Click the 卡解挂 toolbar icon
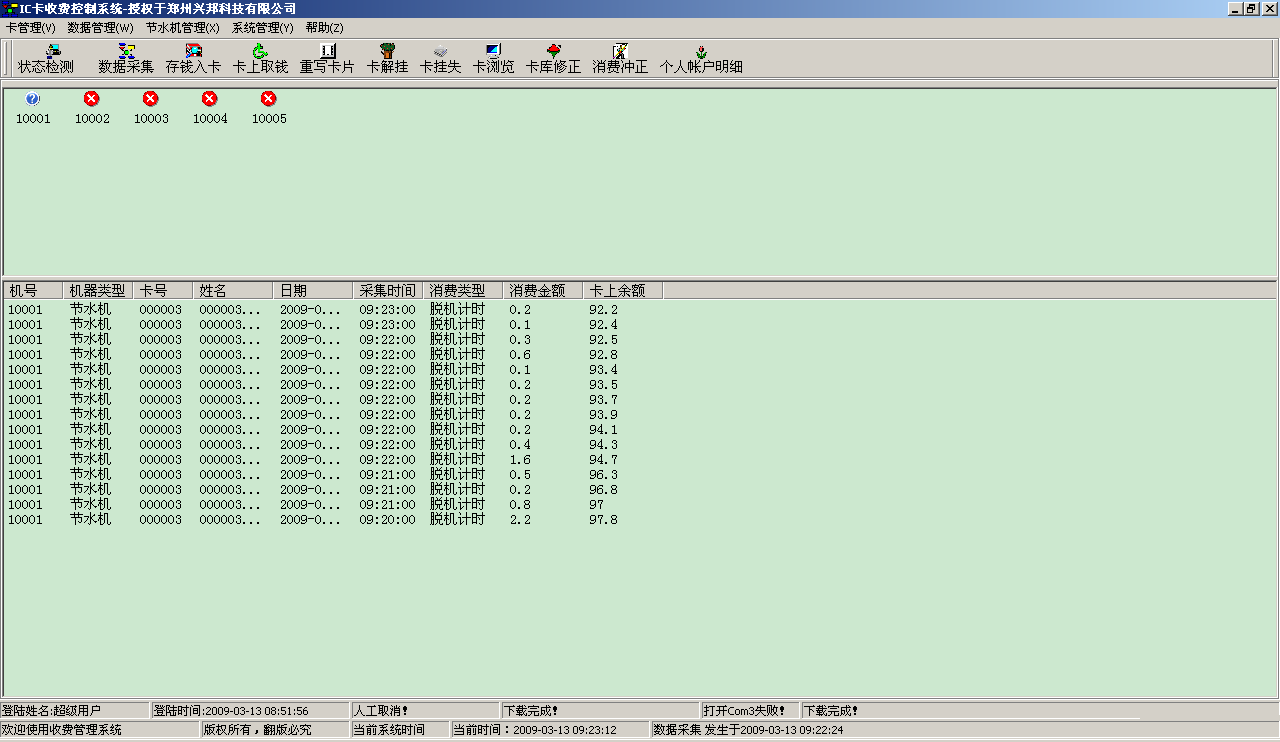This screenshot has width=1280, height=742. 387,59
